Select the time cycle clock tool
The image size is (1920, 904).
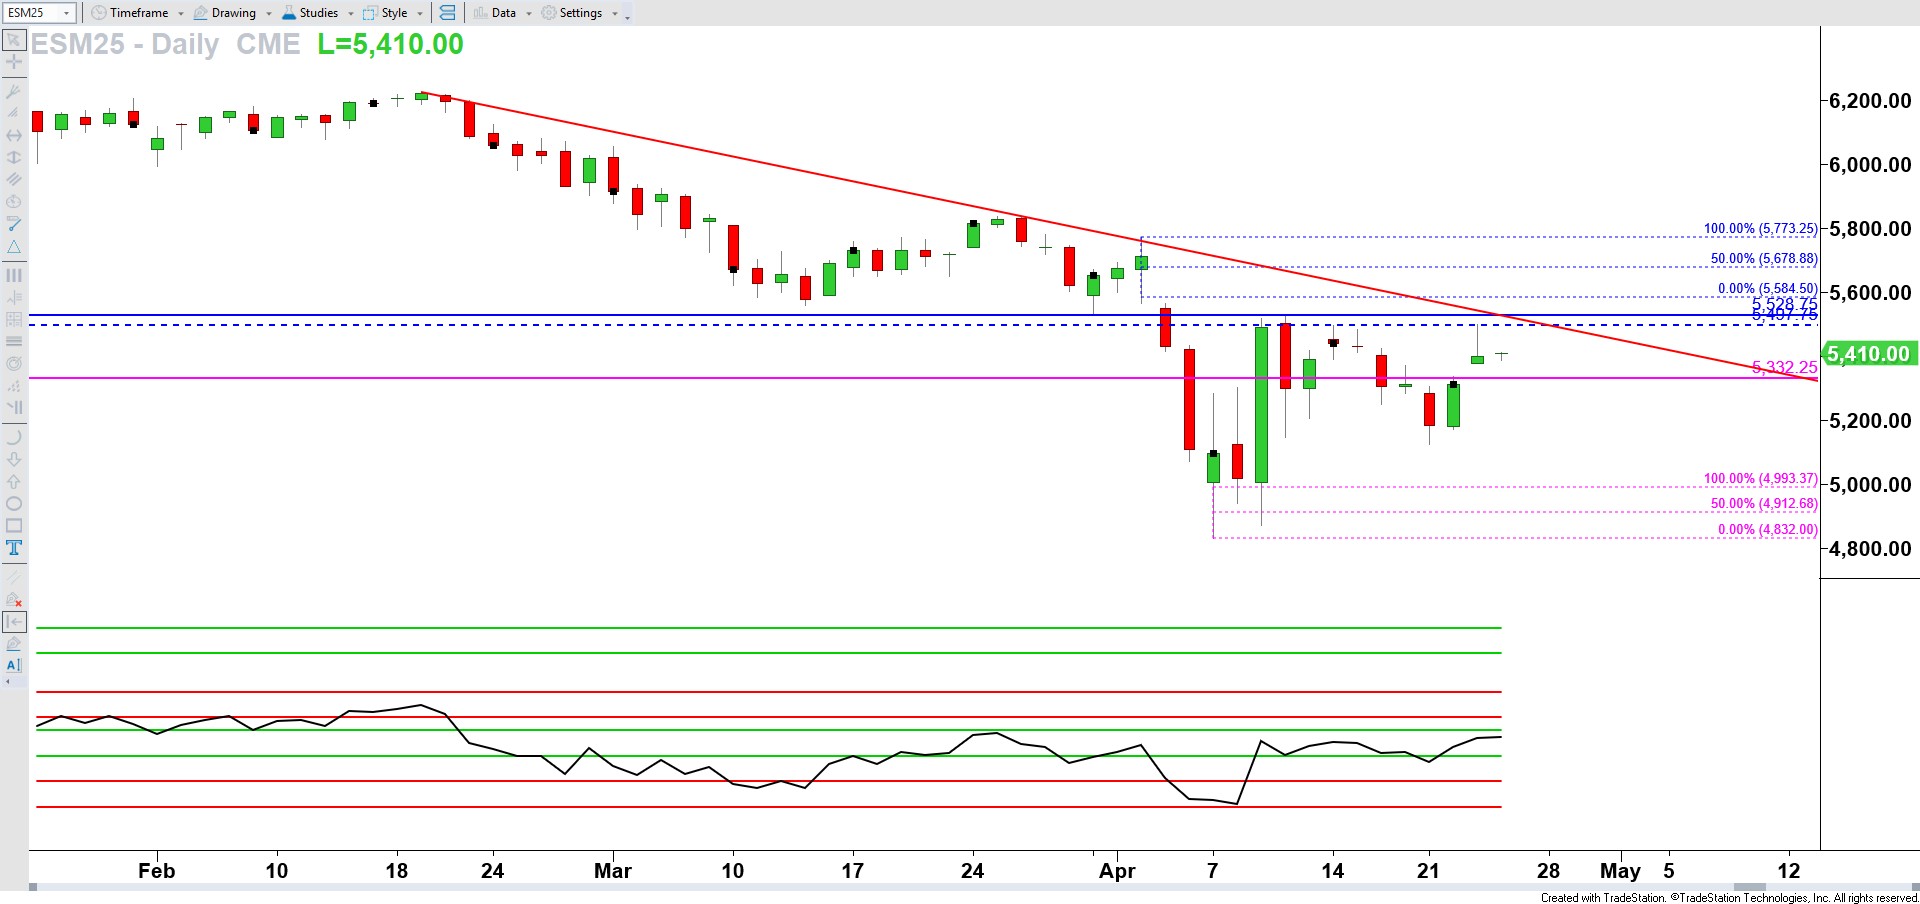14,201
